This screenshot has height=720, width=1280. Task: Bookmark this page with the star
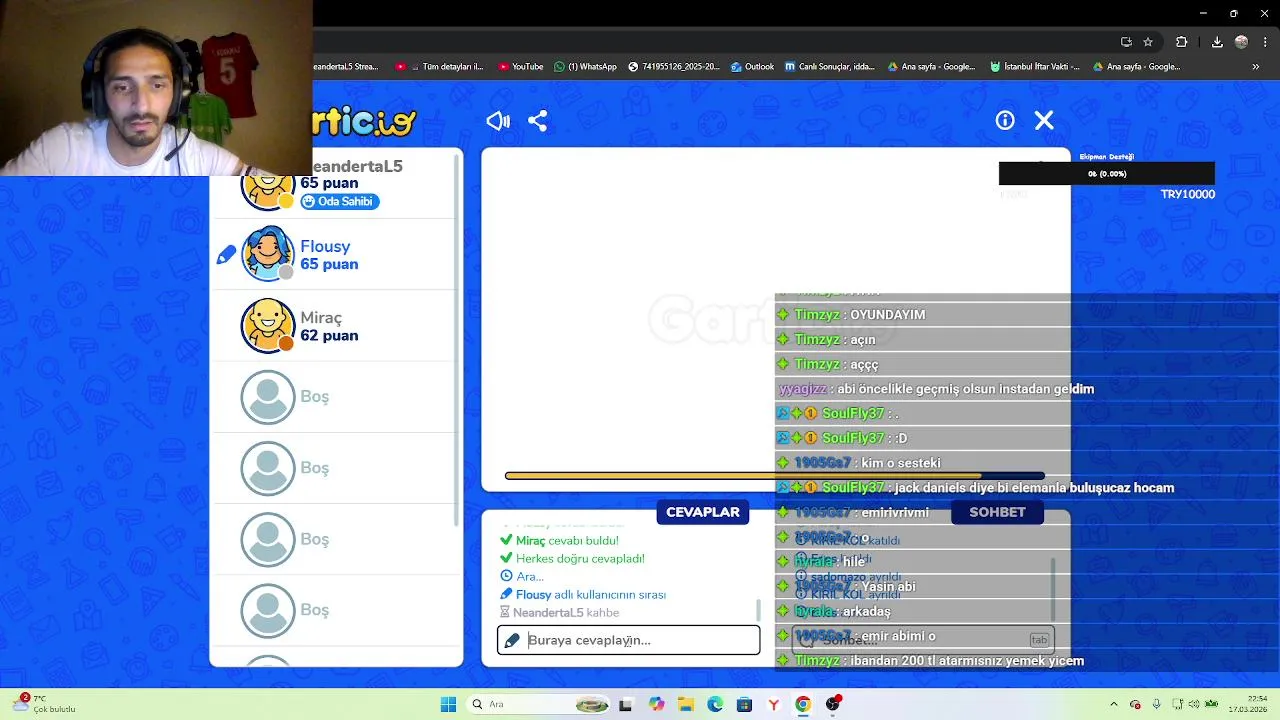(x=1148, y=42)
